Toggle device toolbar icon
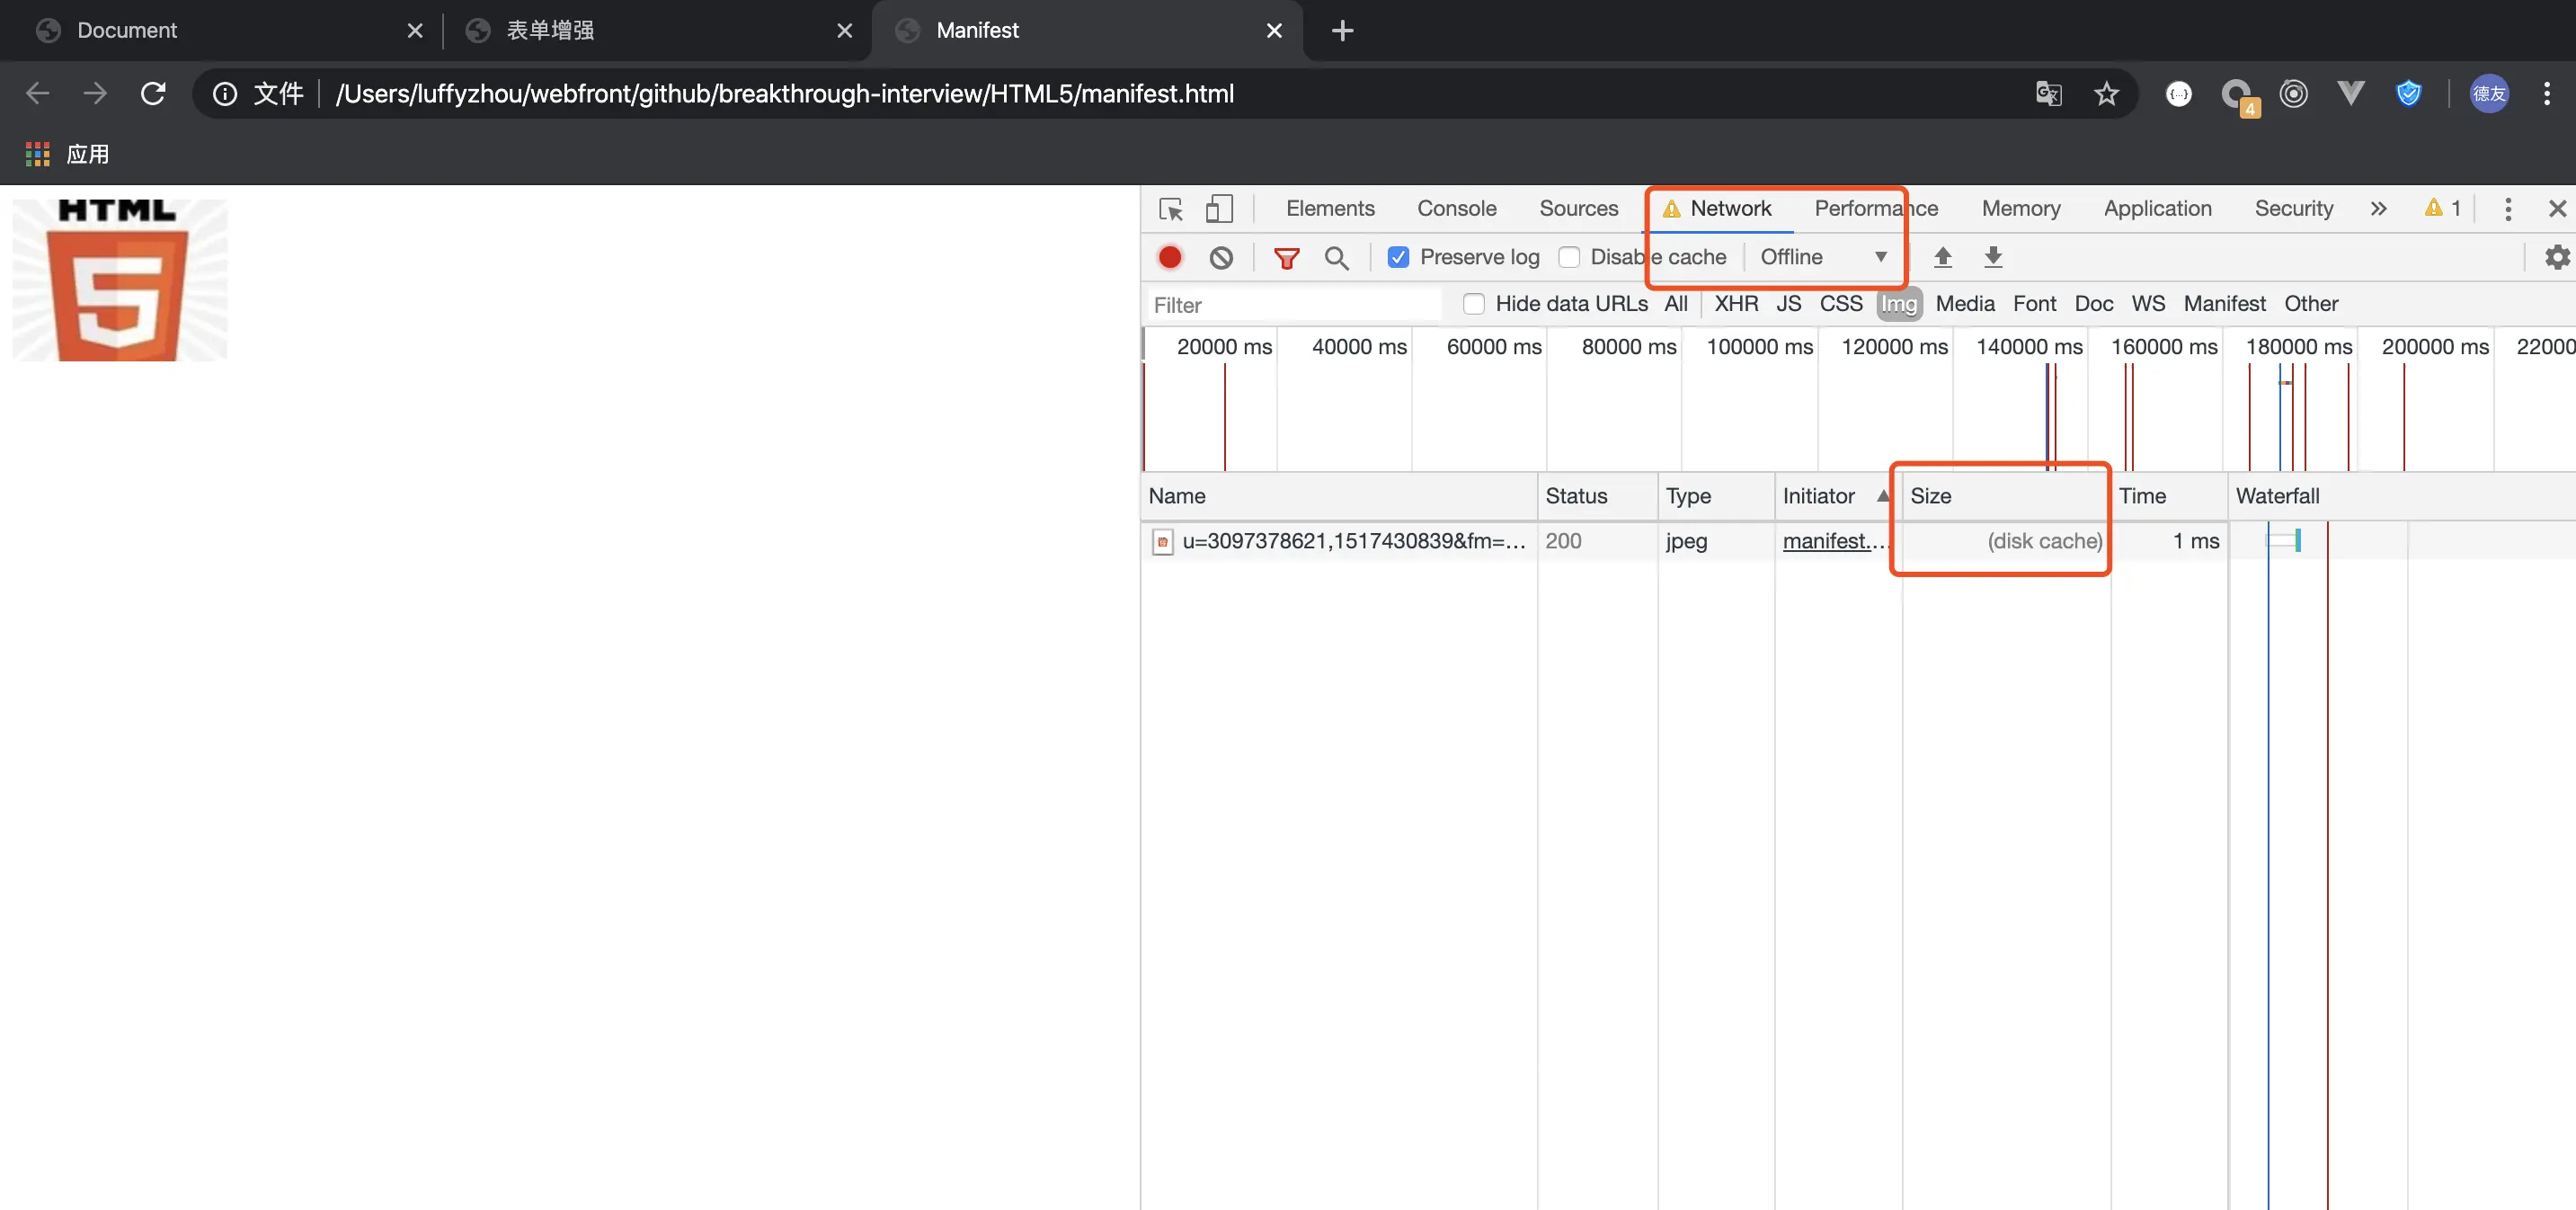The image size is (2576, 1210). click(1218, 209)
